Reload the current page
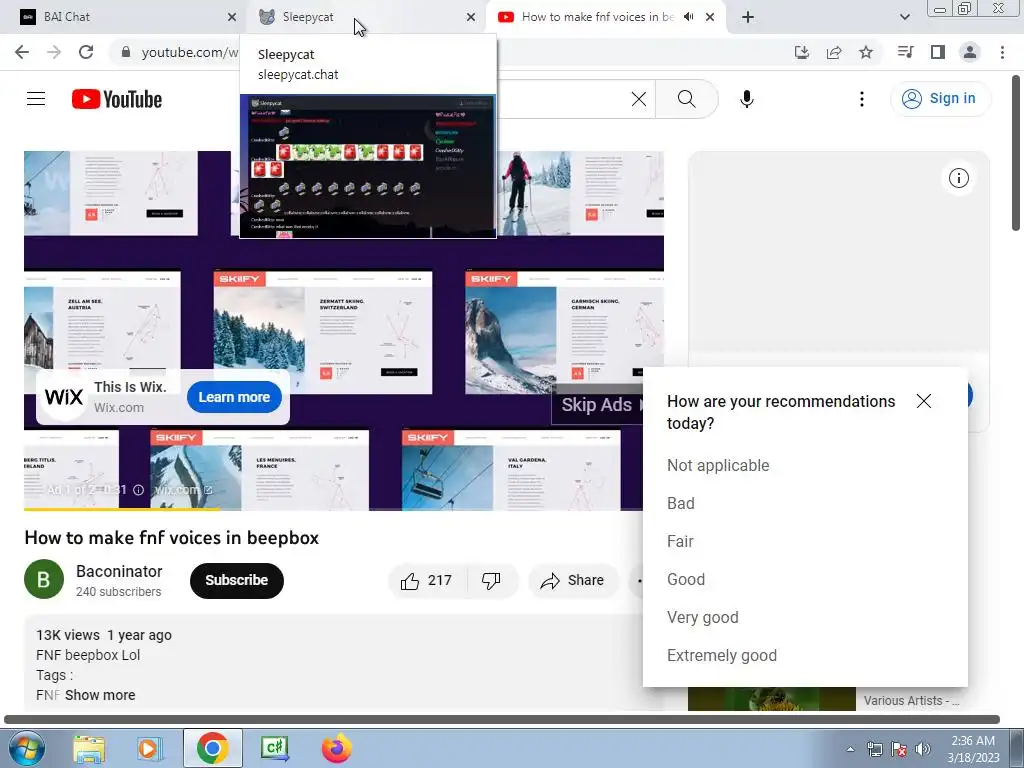Image resolution: width=1024 pixels, height=768 pixels. [x=86, y=52]
